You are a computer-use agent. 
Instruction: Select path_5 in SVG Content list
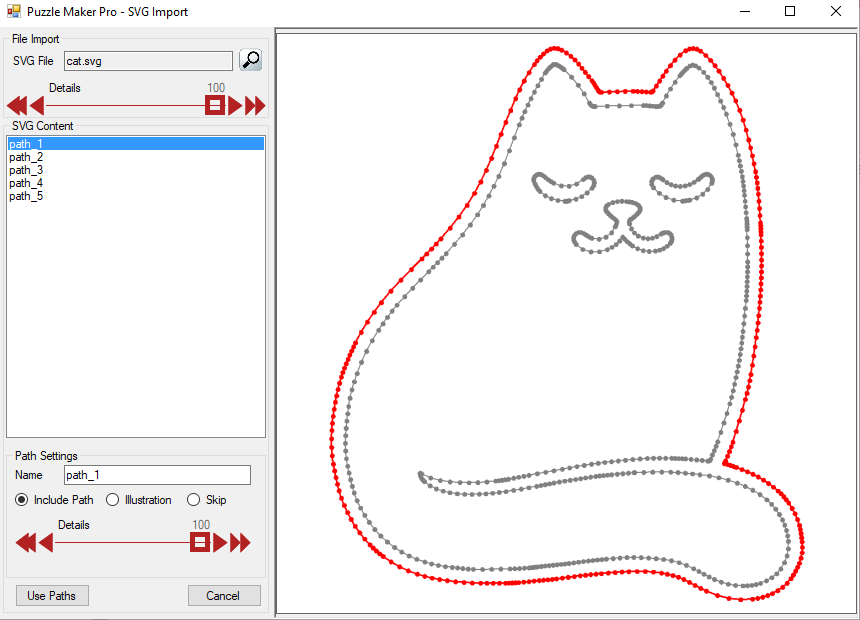[136, 196]
